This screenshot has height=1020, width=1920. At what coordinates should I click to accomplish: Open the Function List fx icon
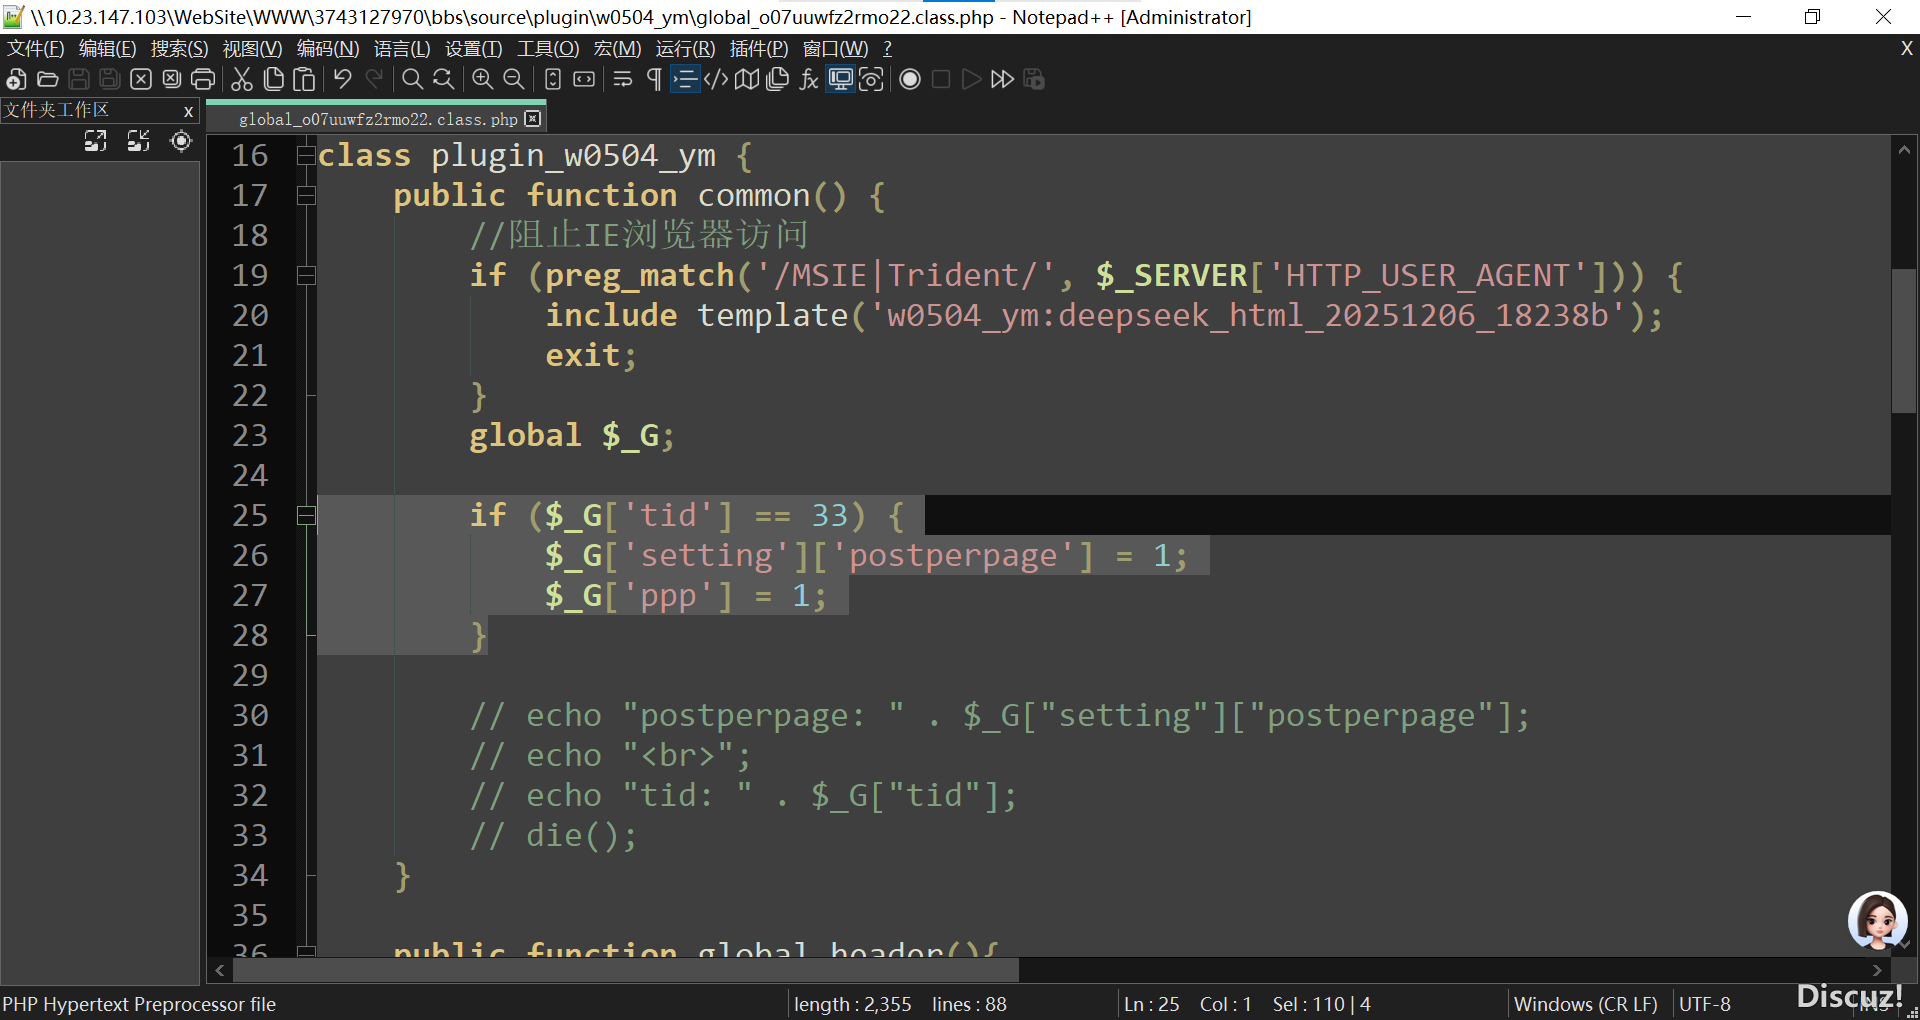[809, 80]
